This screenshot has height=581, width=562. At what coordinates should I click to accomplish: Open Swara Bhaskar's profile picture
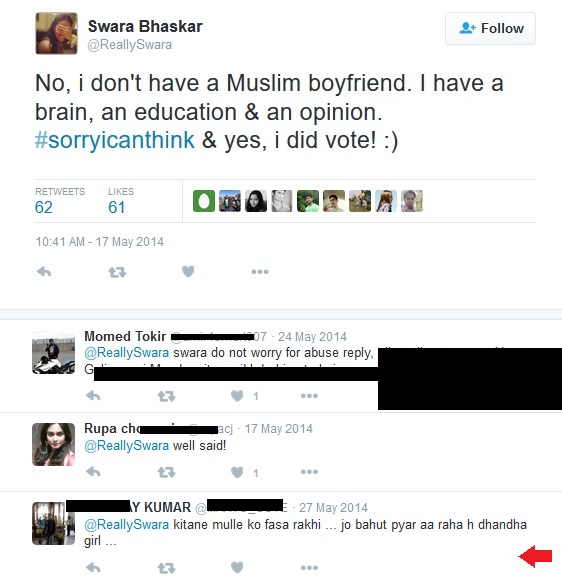56,33
